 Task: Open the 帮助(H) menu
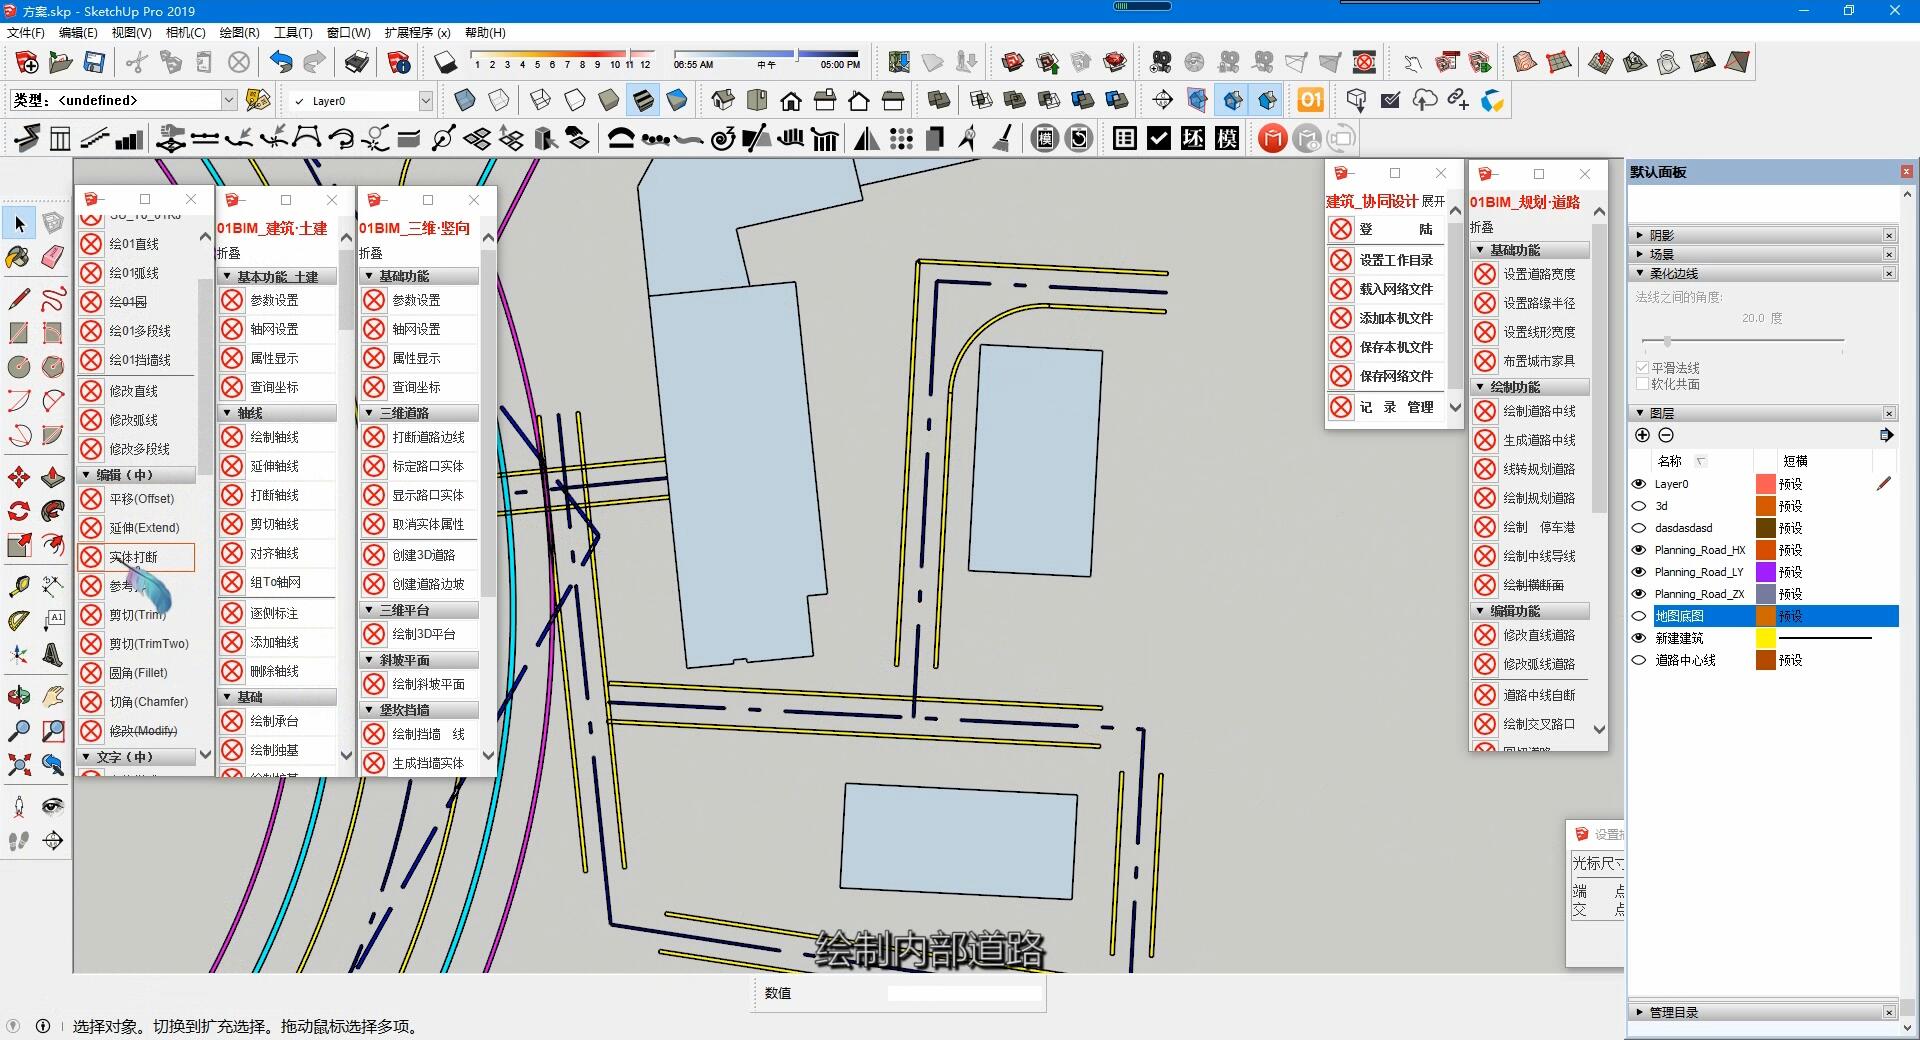[x=485, y=33]
